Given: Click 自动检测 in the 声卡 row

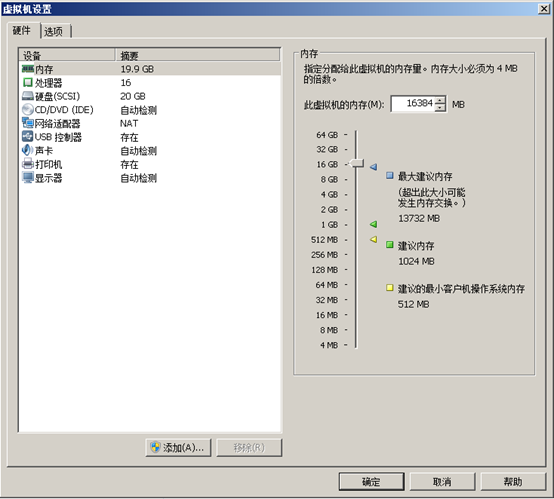Looking at the screenshot, I should (138, 151).
